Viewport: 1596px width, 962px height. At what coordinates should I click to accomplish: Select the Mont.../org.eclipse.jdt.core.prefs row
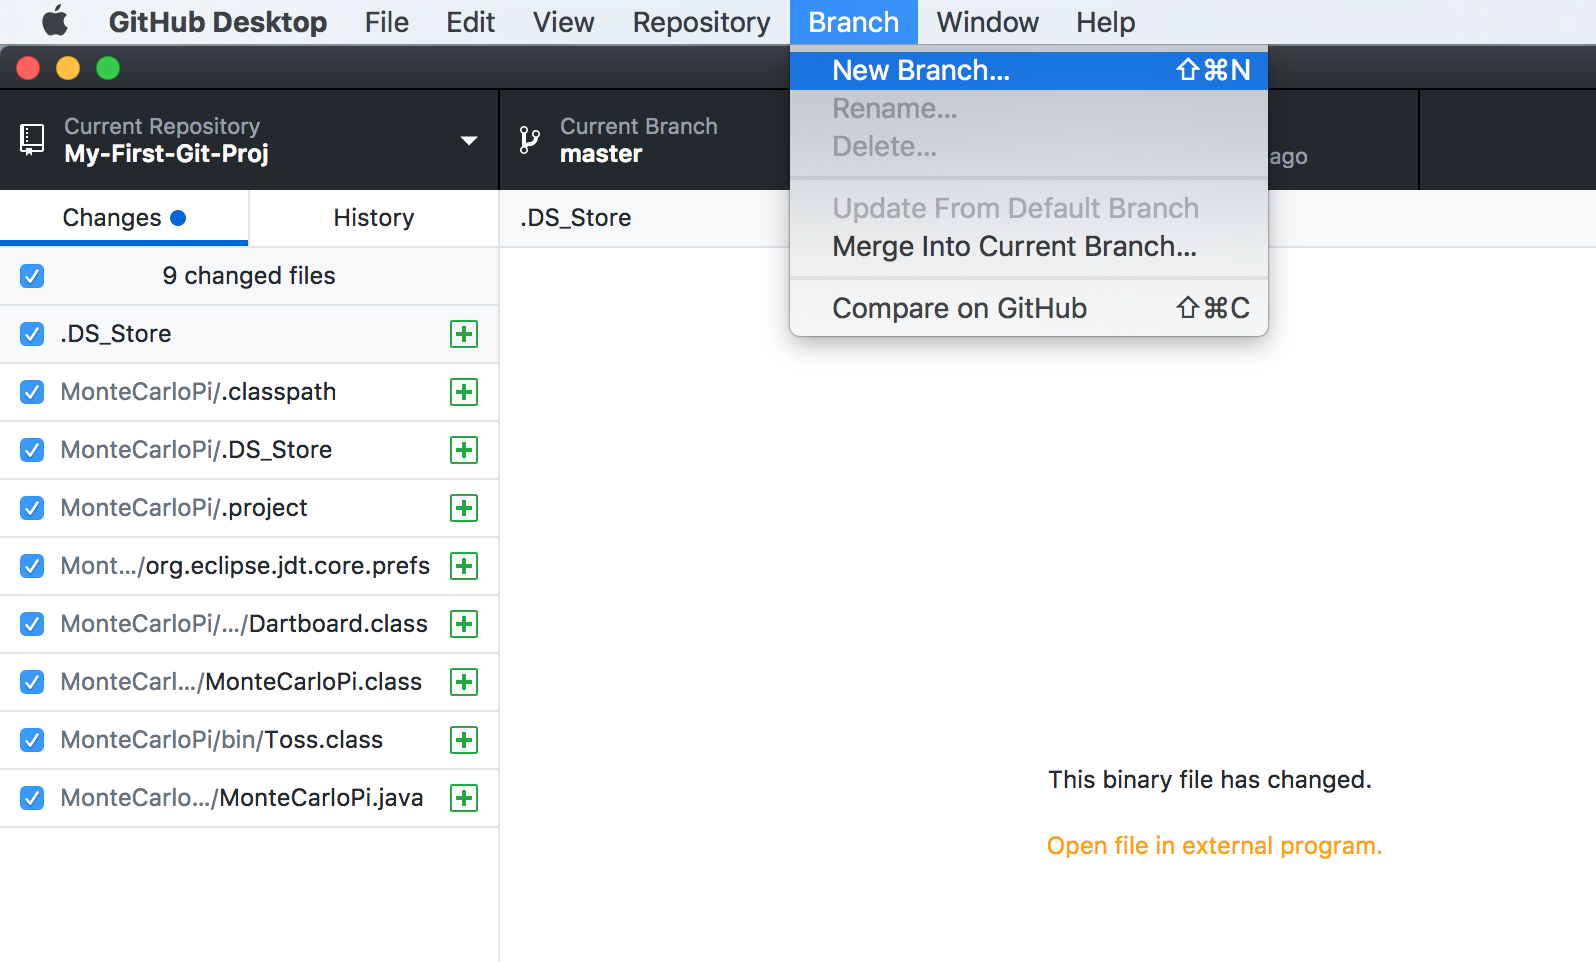point(249,566)
